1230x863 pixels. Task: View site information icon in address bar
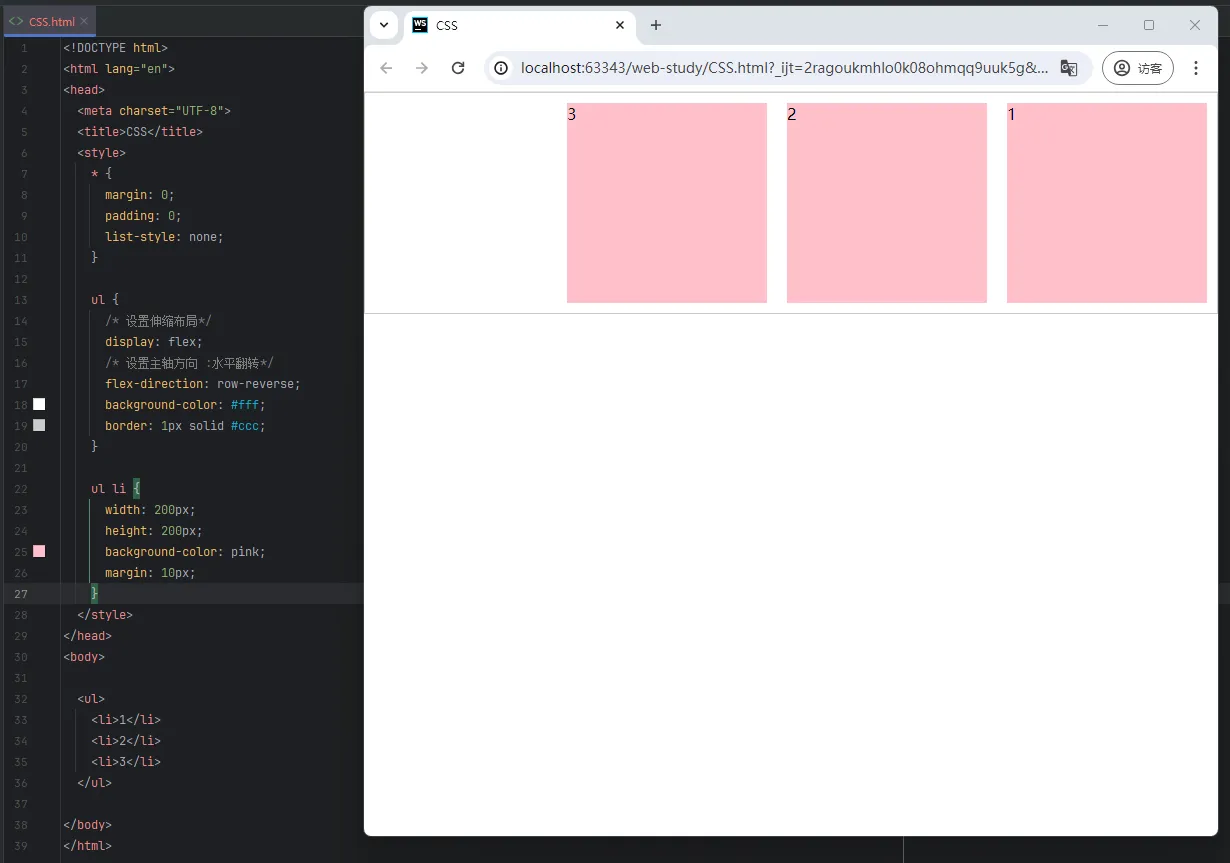pyautogui.click(x=502, y=68)
